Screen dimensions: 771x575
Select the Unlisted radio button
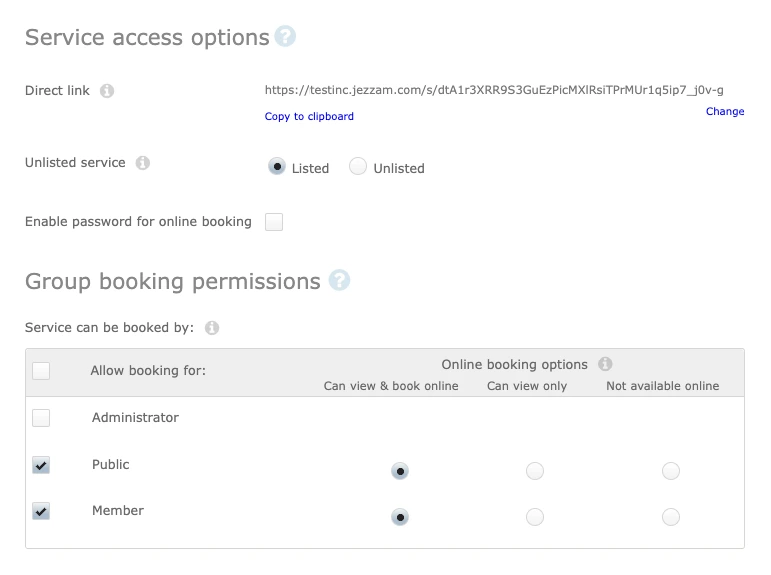pyautogui.click(x=358, y=167)
